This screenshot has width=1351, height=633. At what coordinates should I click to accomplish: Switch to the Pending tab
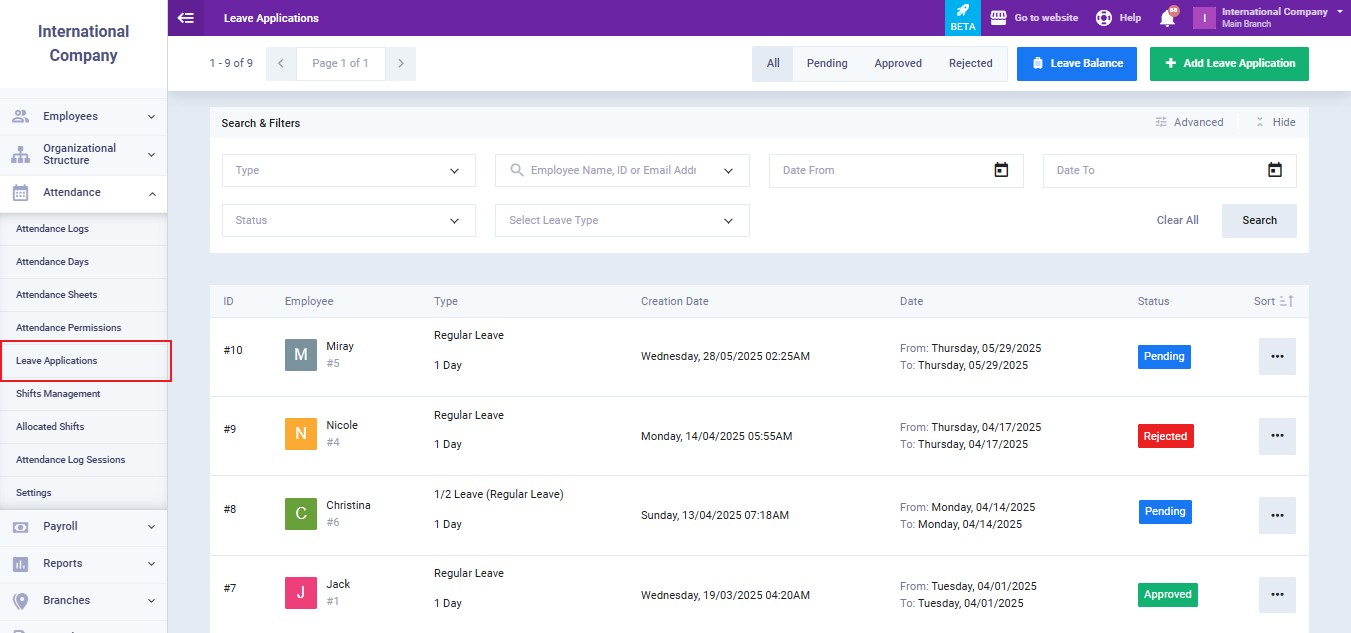click(x=826, y=63)
